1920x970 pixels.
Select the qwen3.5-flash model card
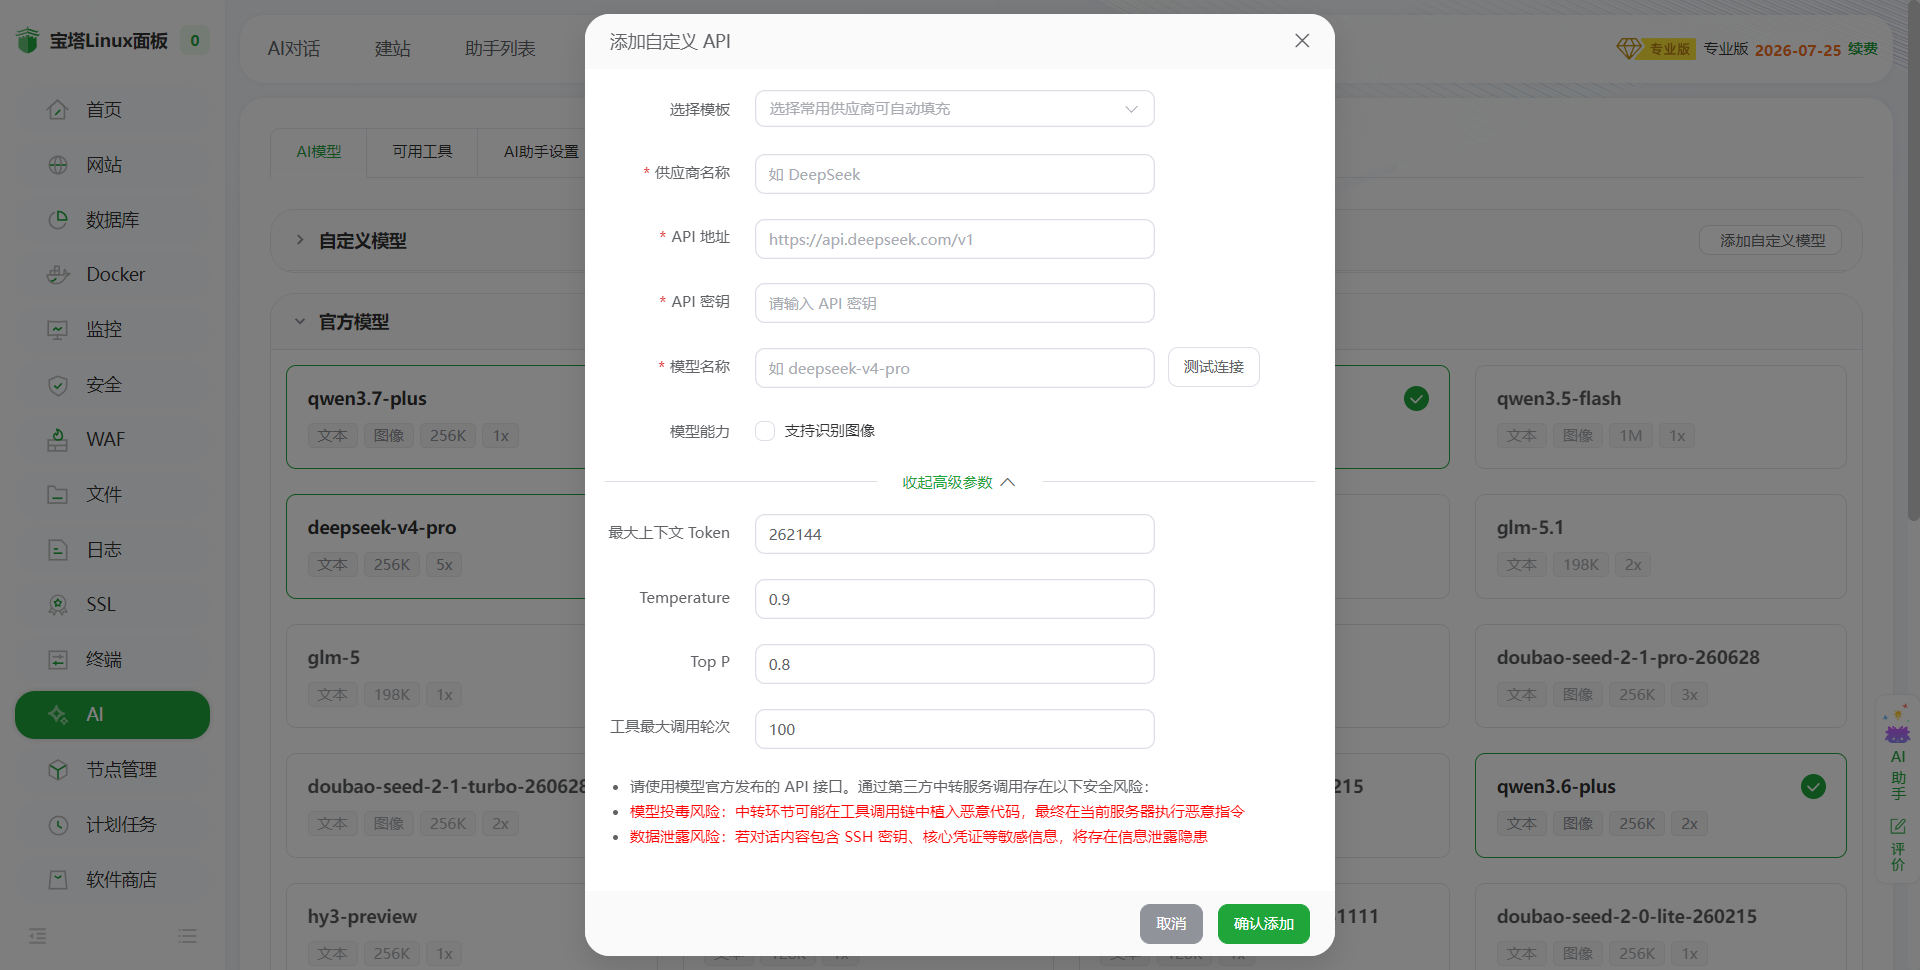1660,417
